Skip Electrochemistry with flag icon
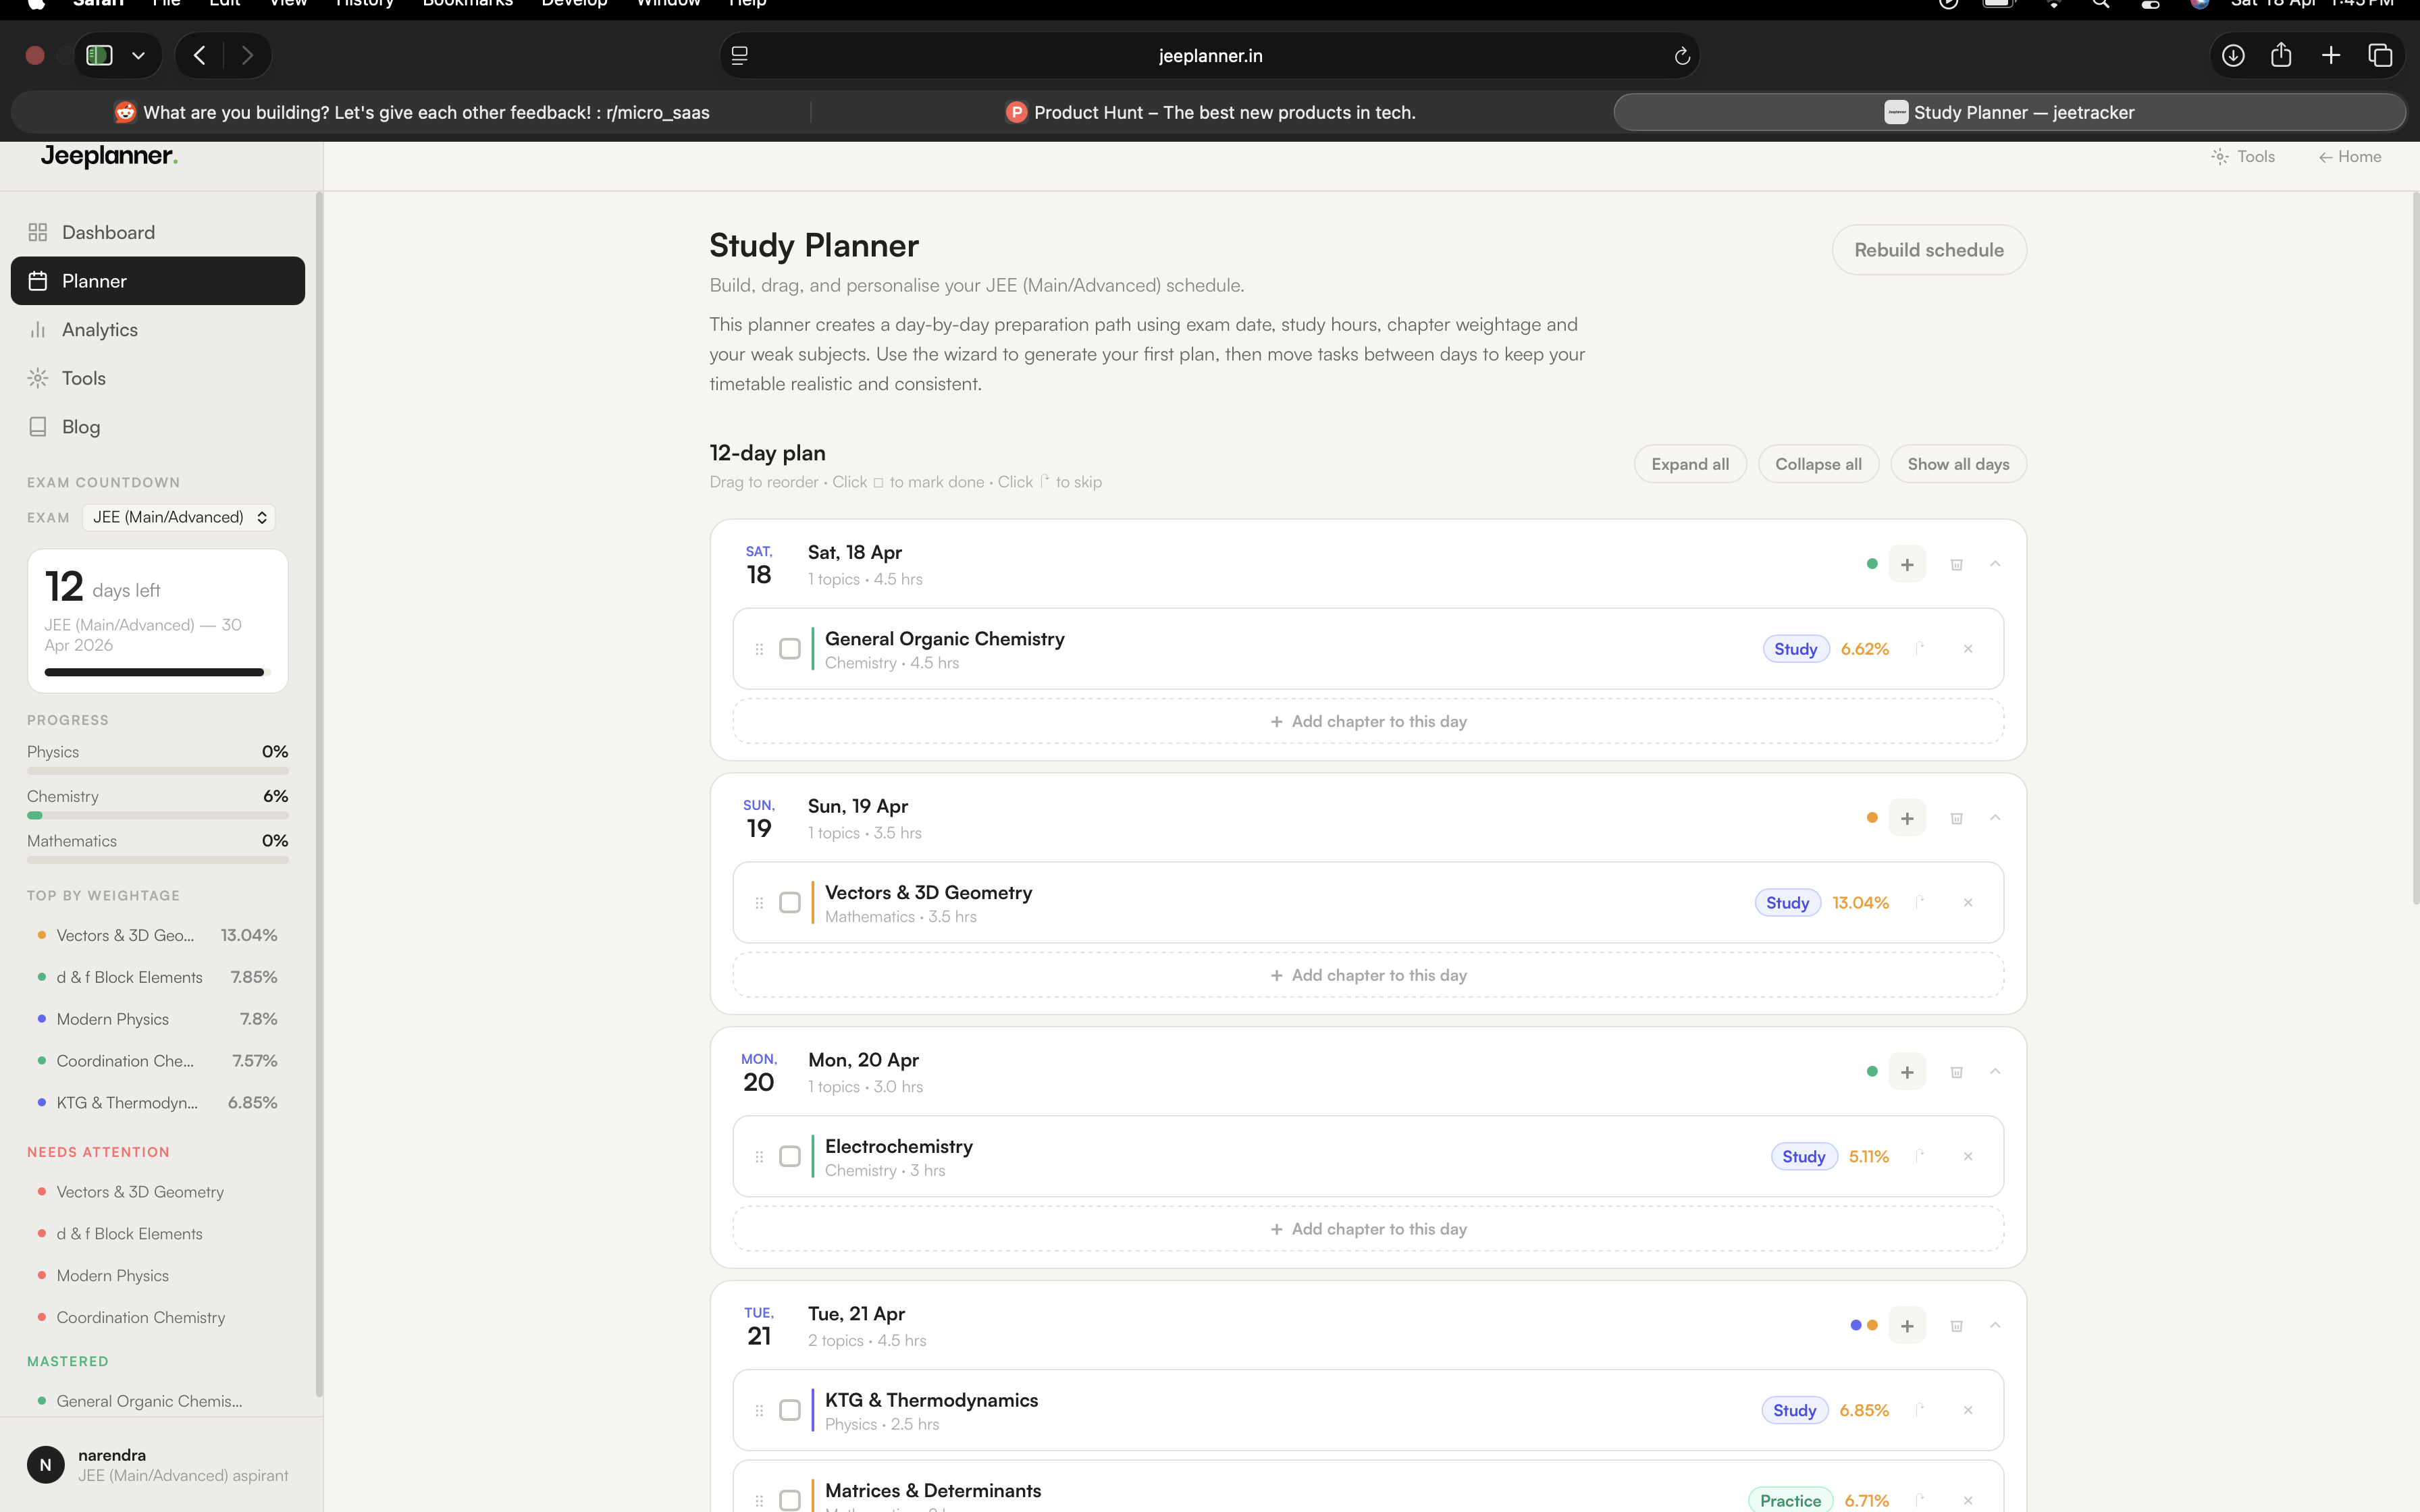This screenshot has height=1512, width=2420. click(x=1920, y=1156)
